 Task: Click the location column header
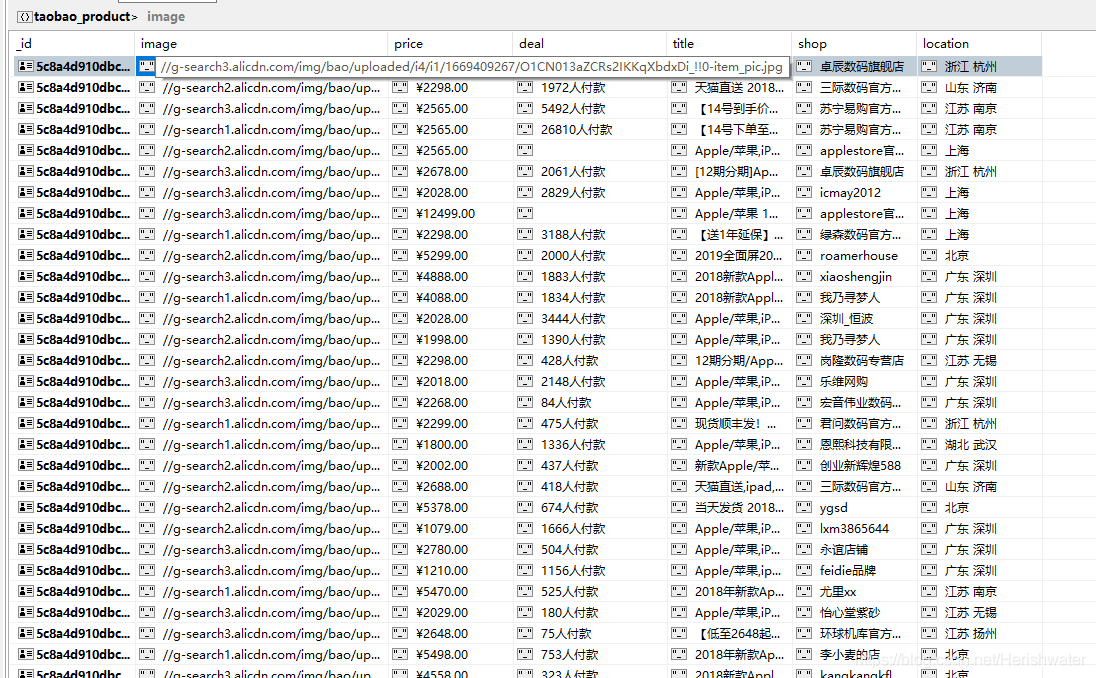pyautogui.click(x=945, y=43)
